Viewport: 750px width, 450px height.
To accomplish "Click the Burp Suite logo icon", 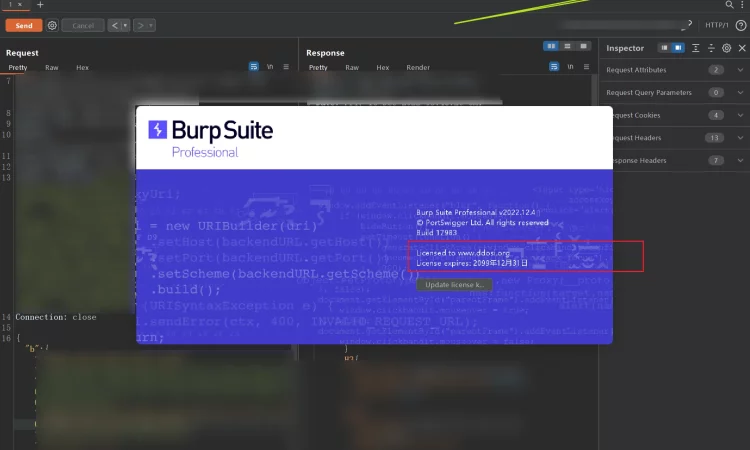I will pos(157,130).
